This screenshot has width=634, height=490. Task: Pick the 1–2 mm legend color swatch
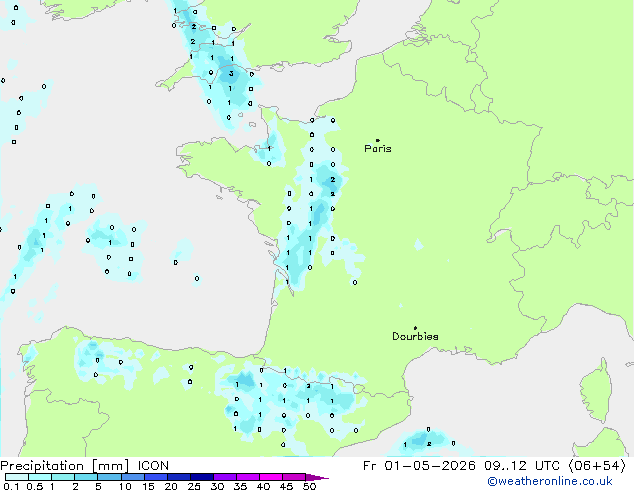tap(63, 477)
